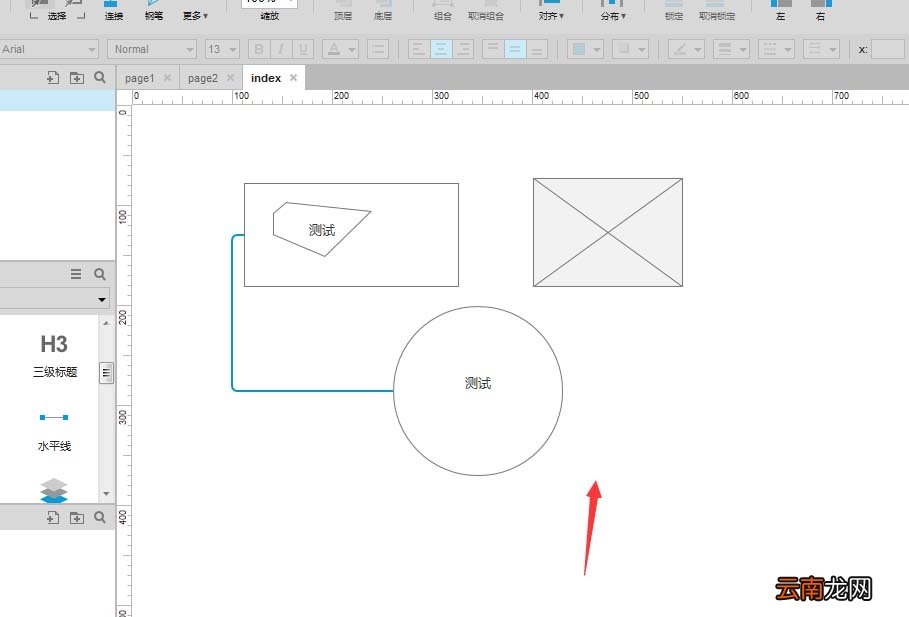Add a folder in masters panel

click(77, 517)
